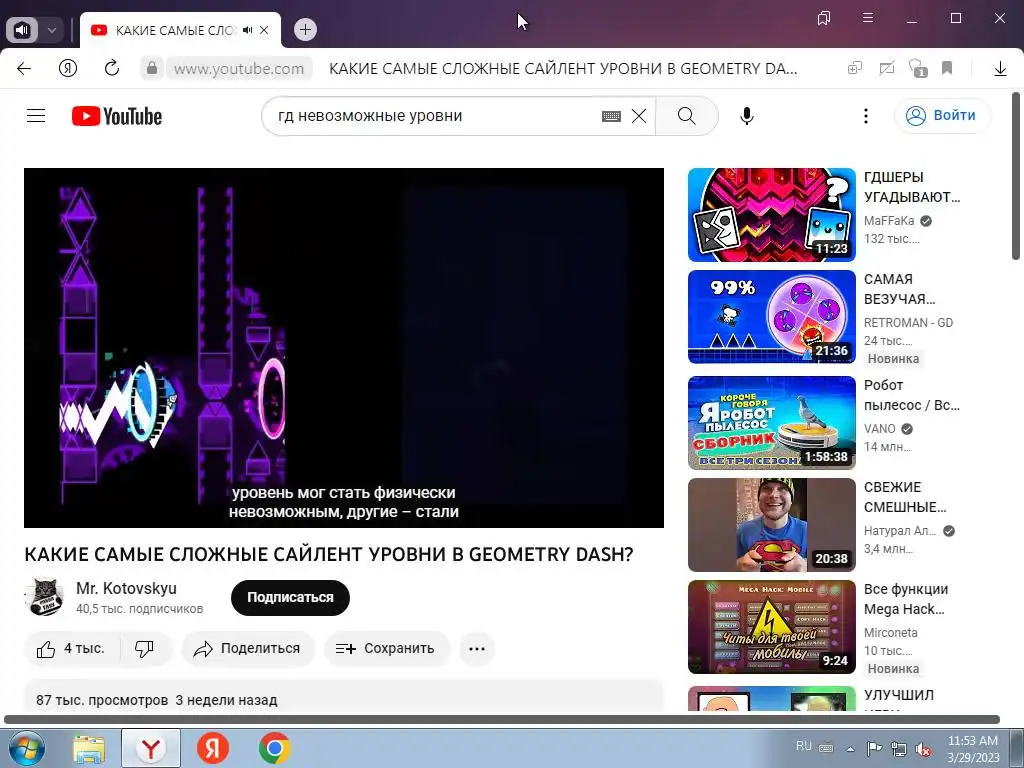Open the MaFFaKa channel name
The image size is (1024, 768).
pyautogui.click(x=889, y=221)
